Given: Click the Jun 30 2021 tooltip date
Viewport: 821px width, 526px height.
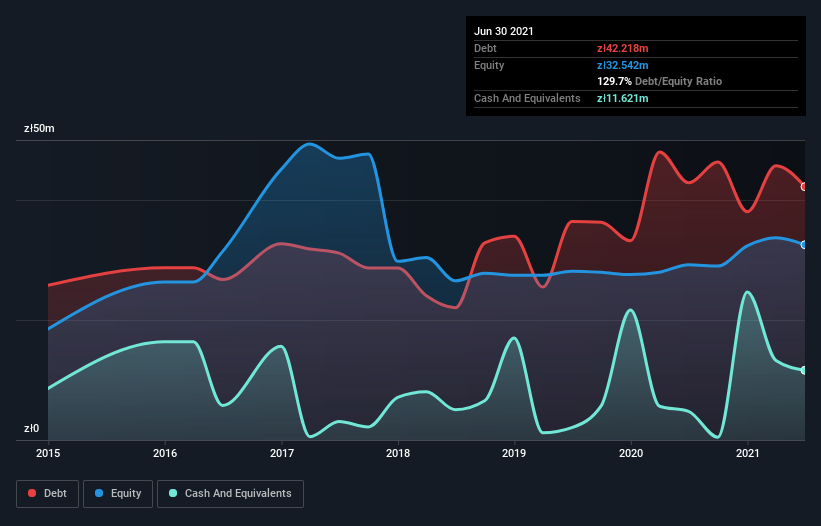Looking at the screenshot, I should point(504,31).
